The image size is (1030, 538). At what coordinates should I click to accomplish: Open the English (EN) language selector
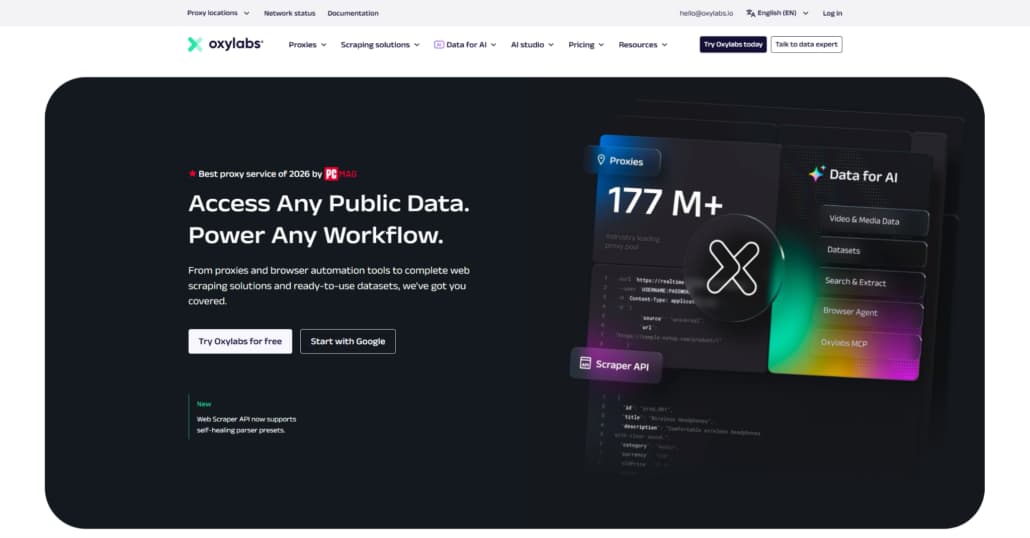pos(776,13)
